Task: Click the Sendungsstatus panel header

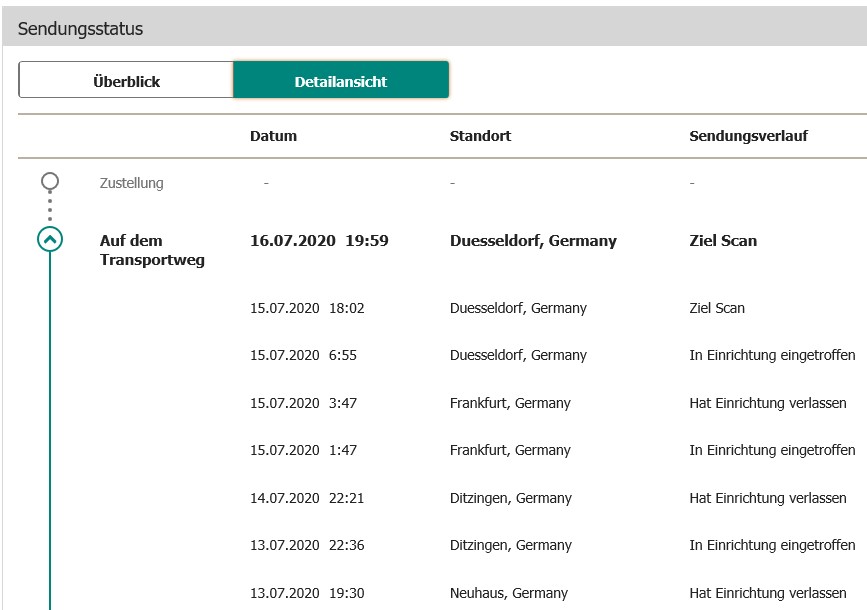Action: coord(80,29)
